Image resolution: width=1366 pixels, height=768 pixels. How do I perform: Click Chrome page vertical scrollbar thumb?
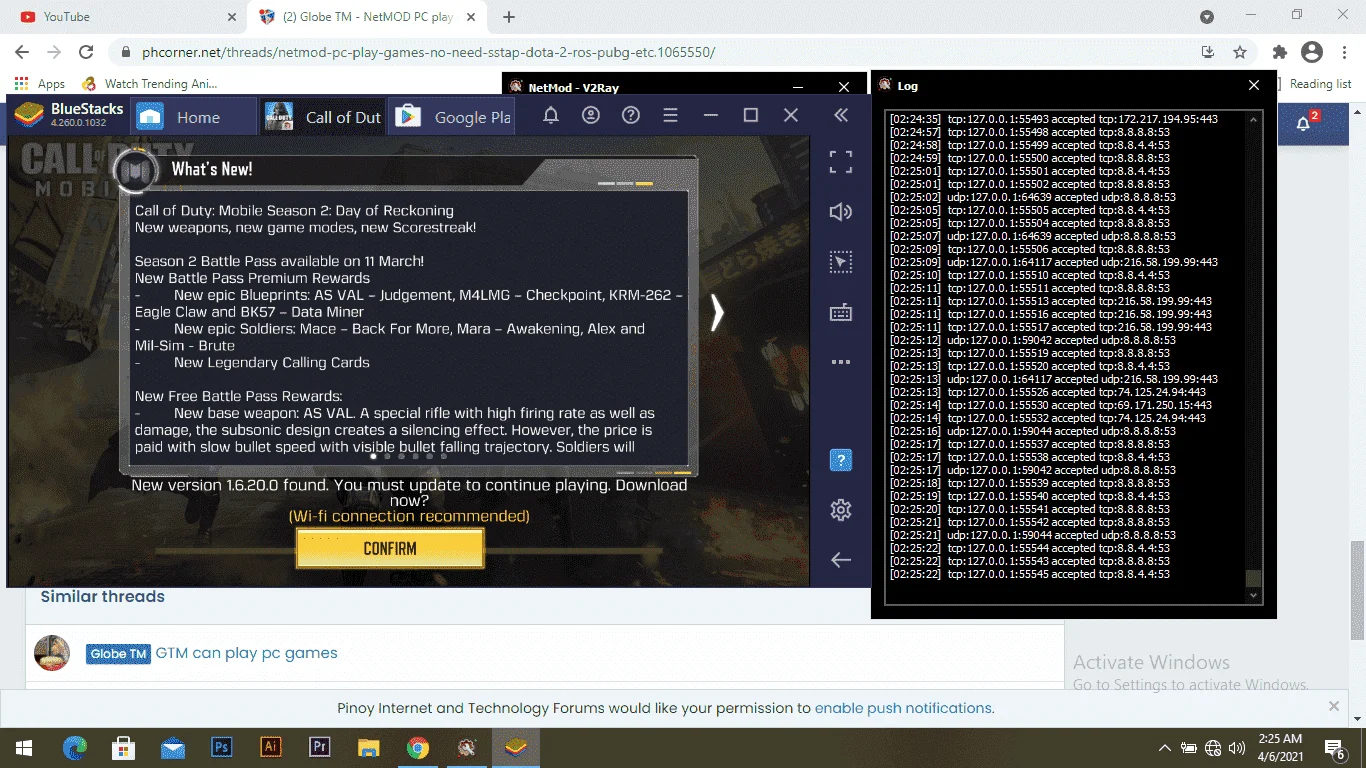1357,590
